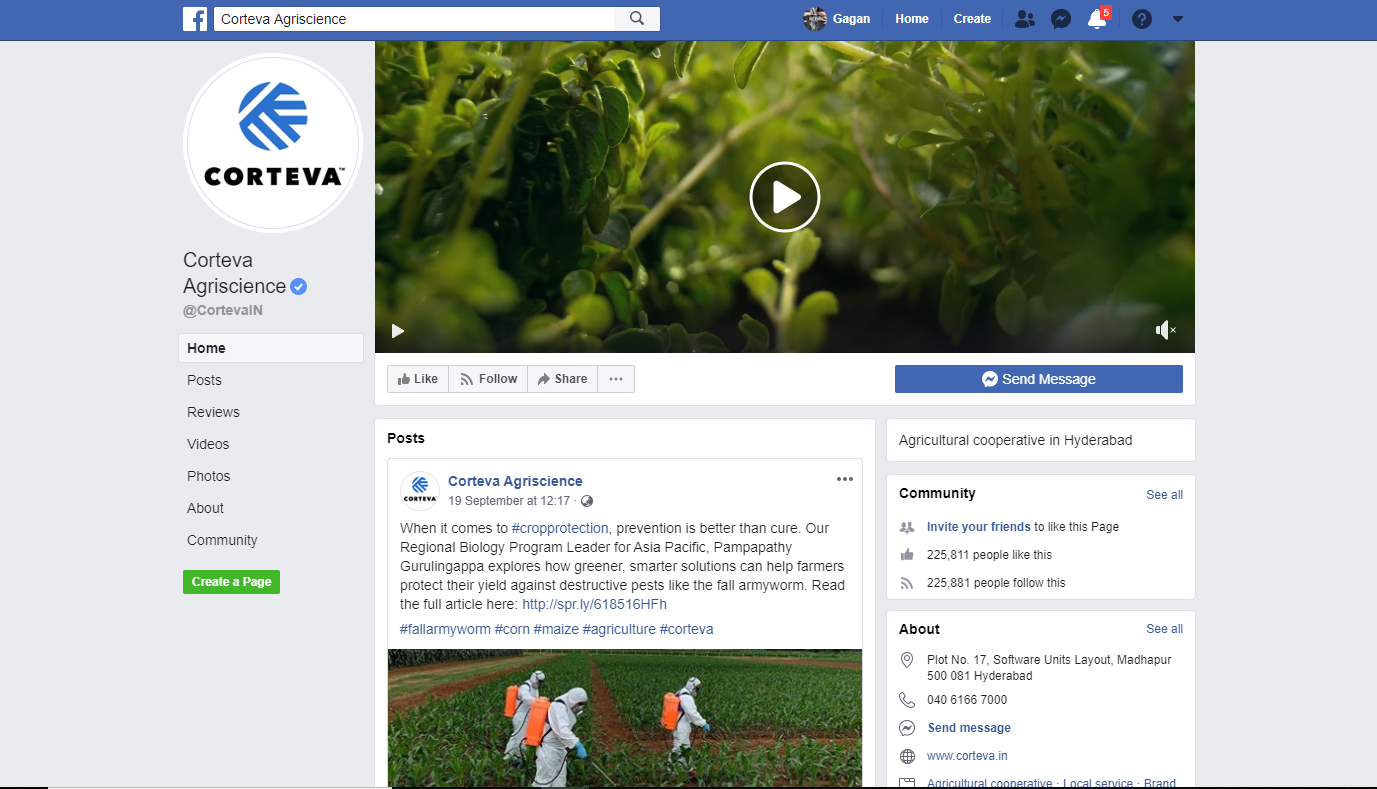
Task: Click the Share page button
Action: coord(562,379)
